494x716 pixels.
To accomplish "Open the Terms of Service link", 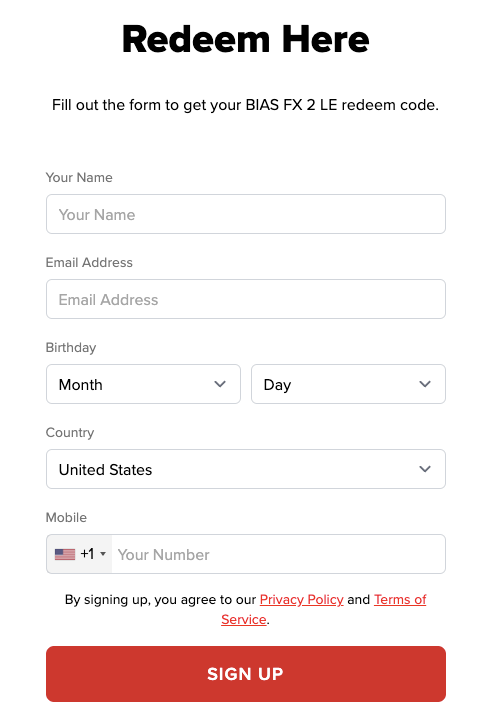I will 400,600.
